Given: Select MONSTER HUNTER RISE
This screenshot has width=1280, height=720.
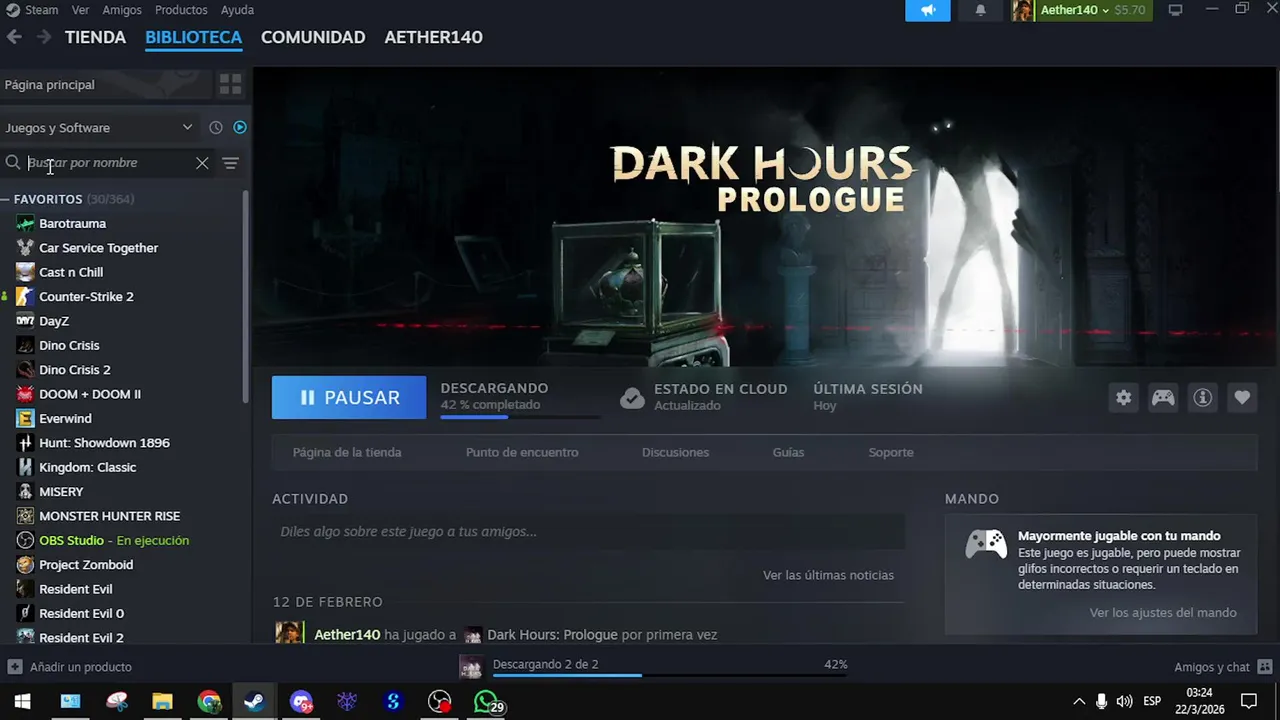Looking at the screenshot, I should click(x=109, y=516).
